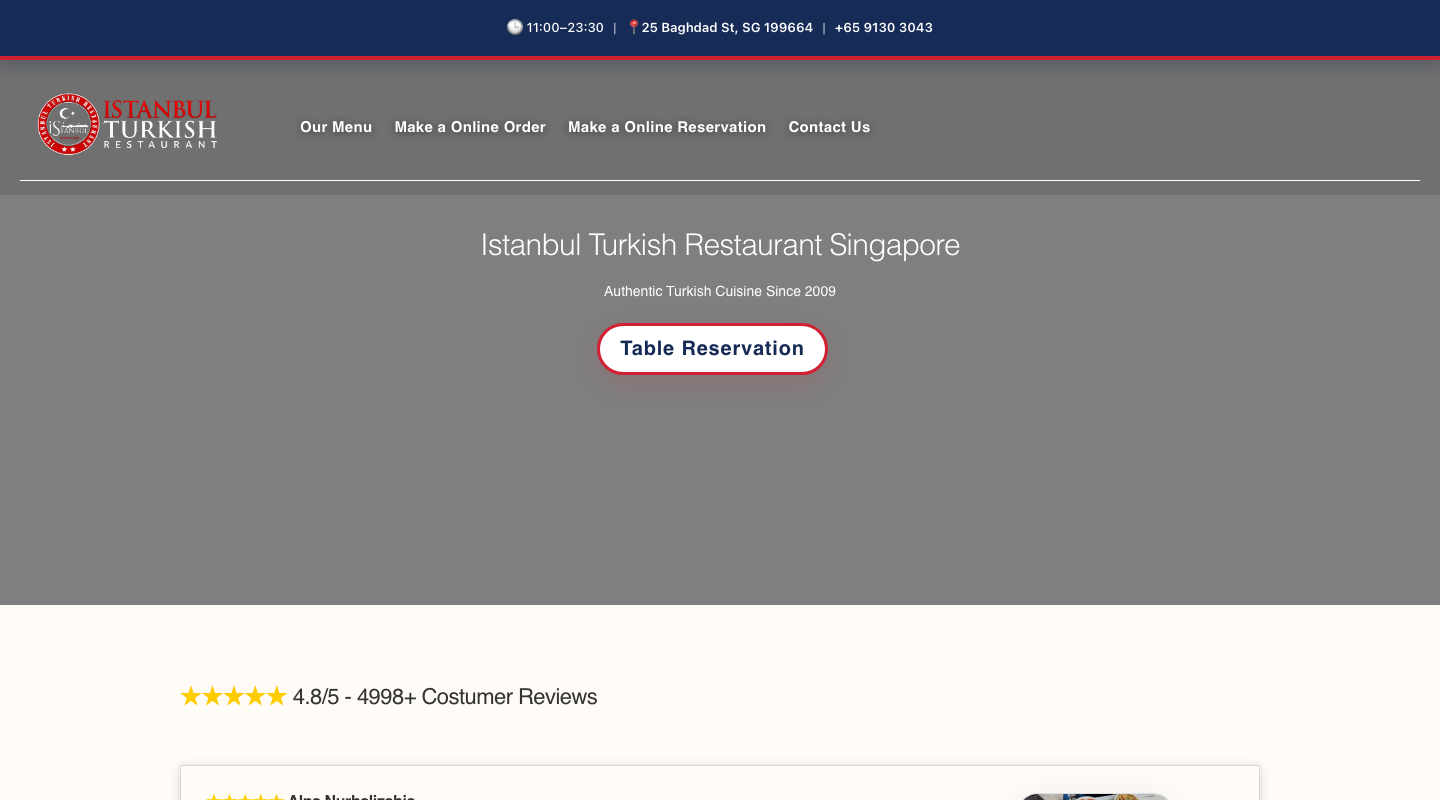Click the Istanbul Turkish Restaurant logo
This screenshot has height=800, width=1440.
pos(128,124)
